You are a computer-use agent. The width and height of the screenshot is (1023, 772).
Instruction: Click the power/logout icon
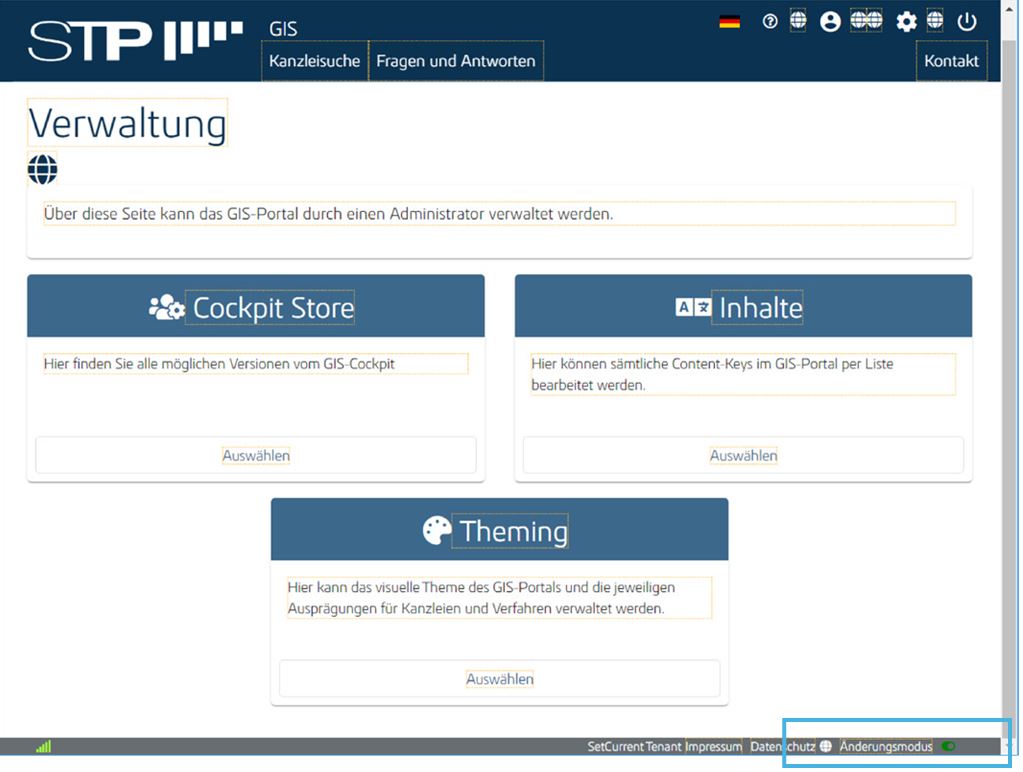click(966, 20)
